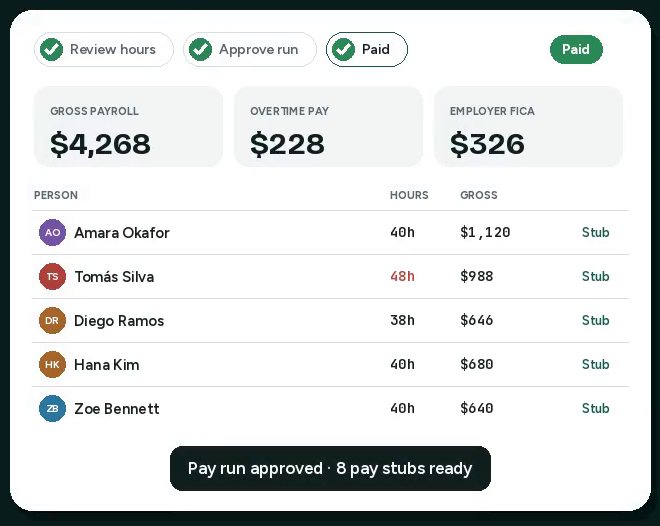Dismiss the Pay run approved toast

click(x=330, y=468)
